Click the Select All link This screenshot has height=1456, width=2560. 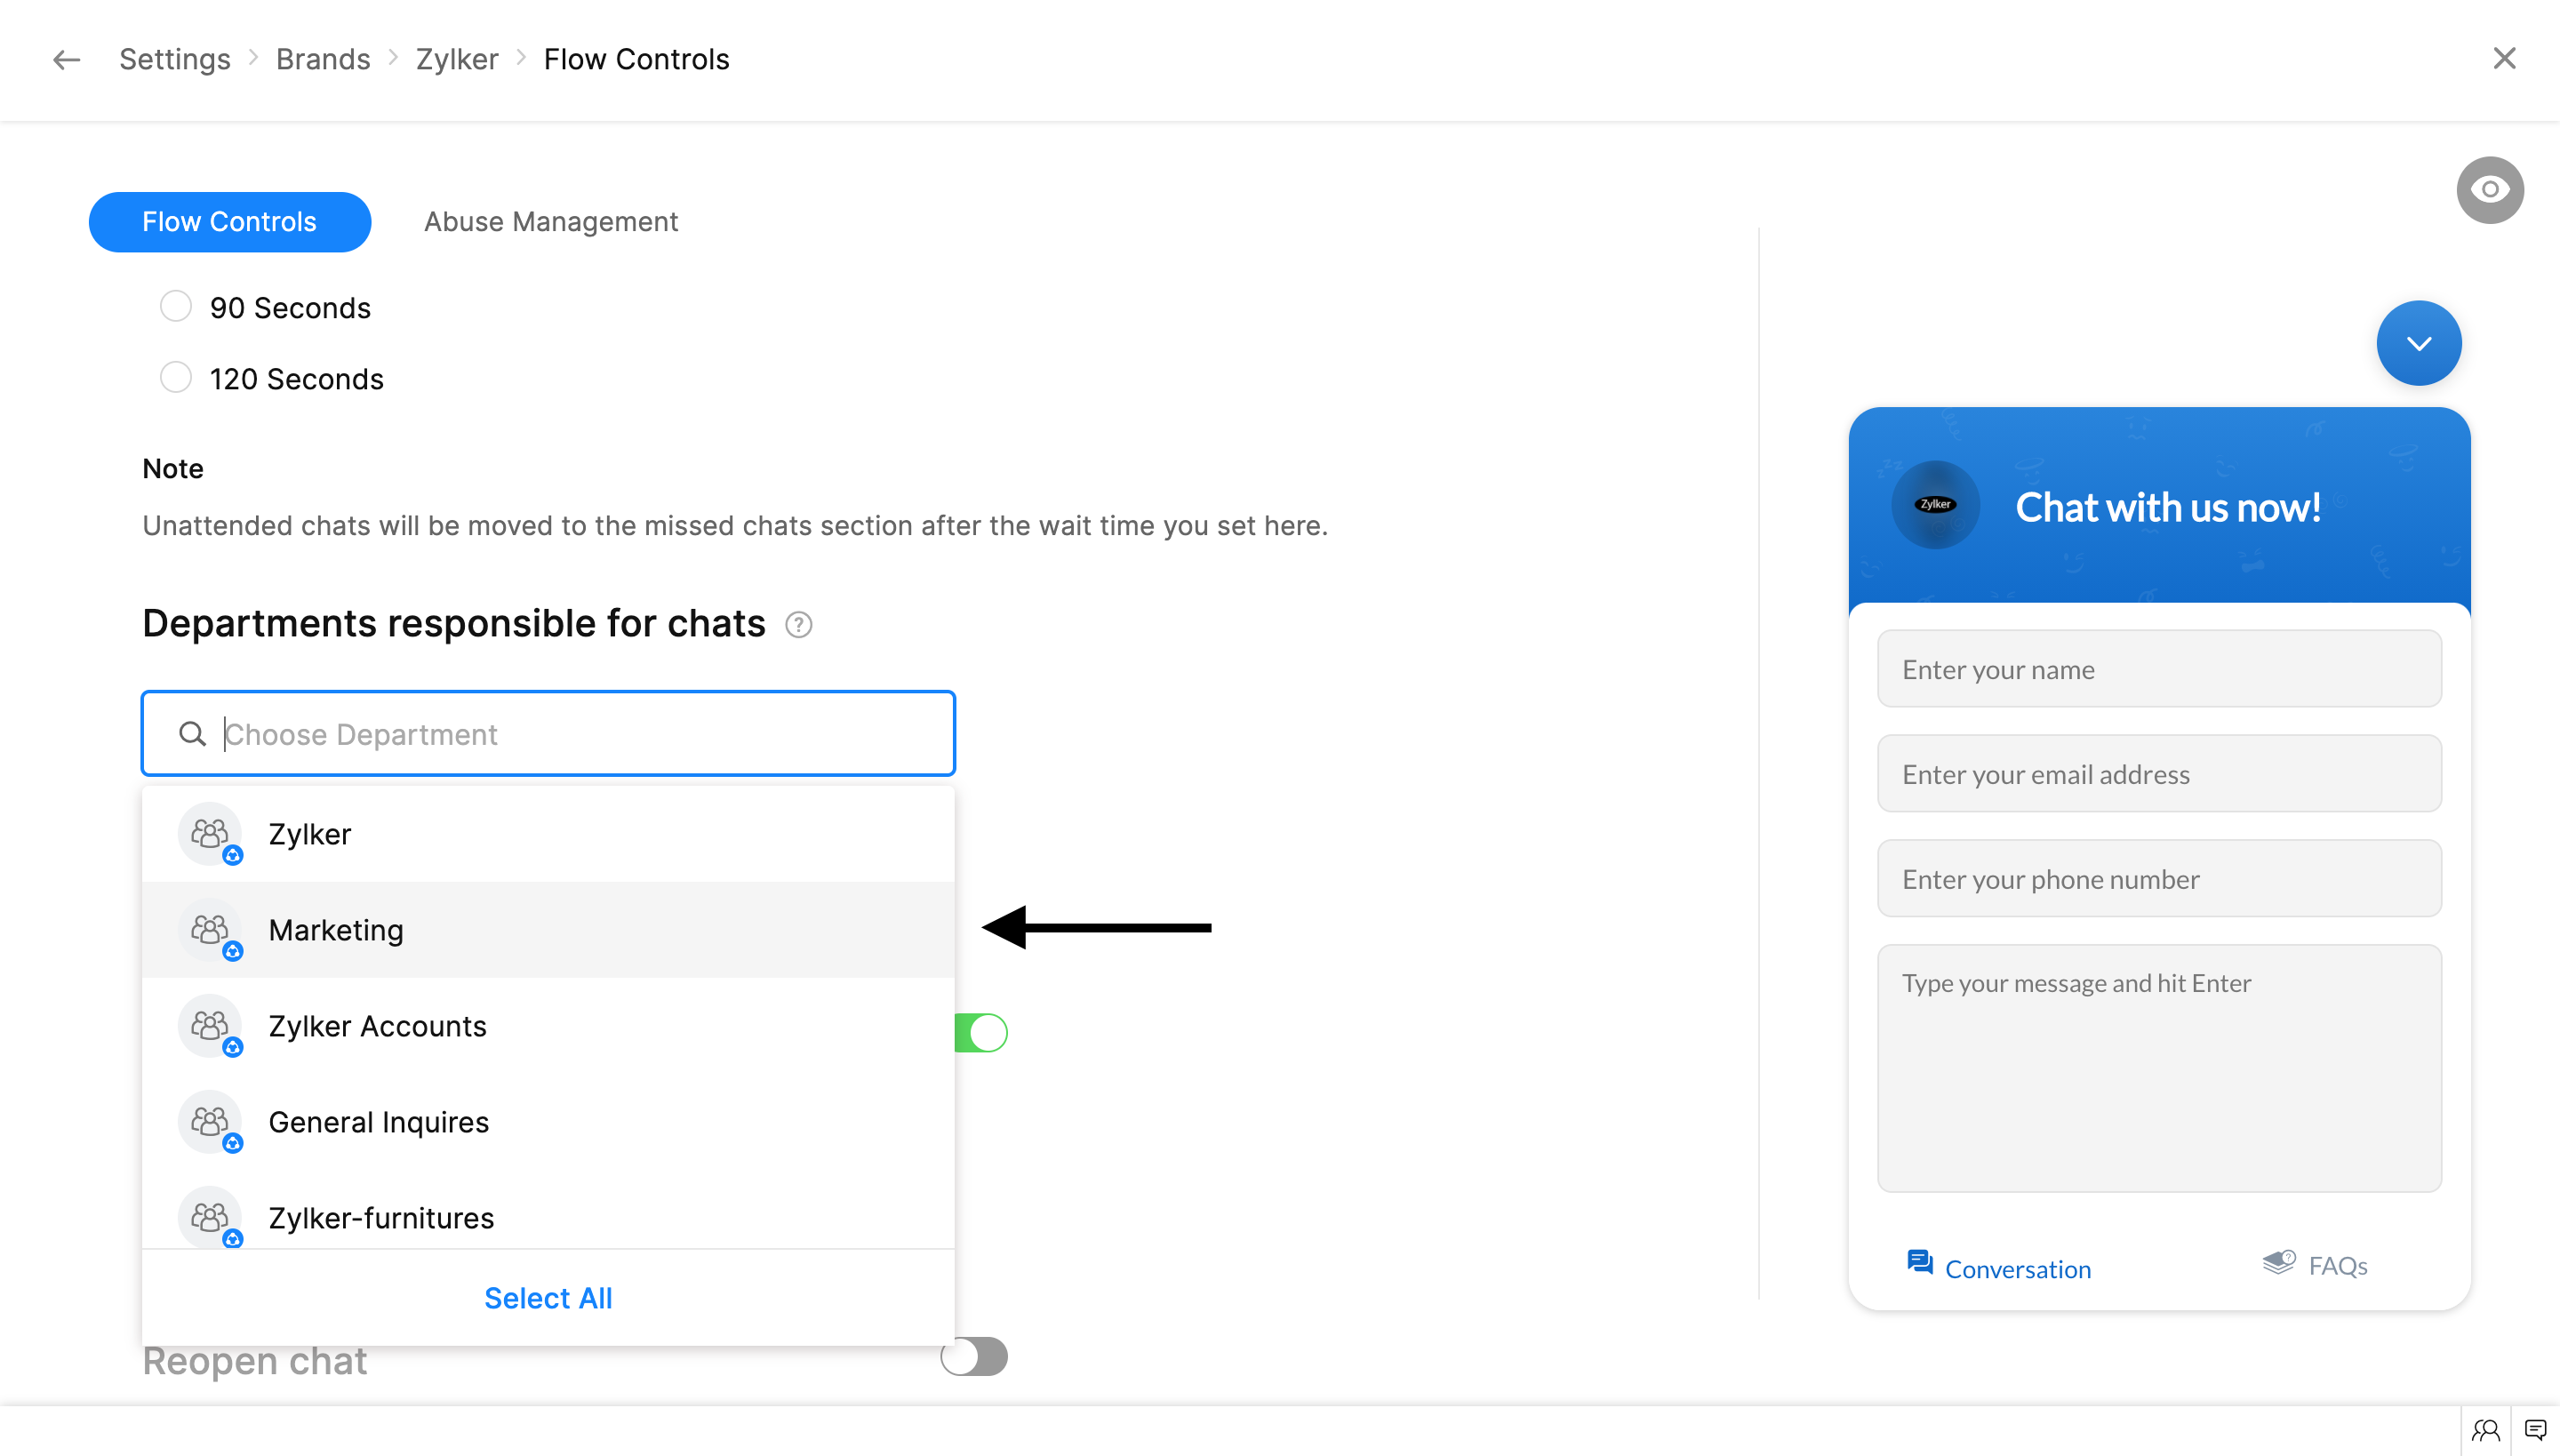click(548, 1298)
